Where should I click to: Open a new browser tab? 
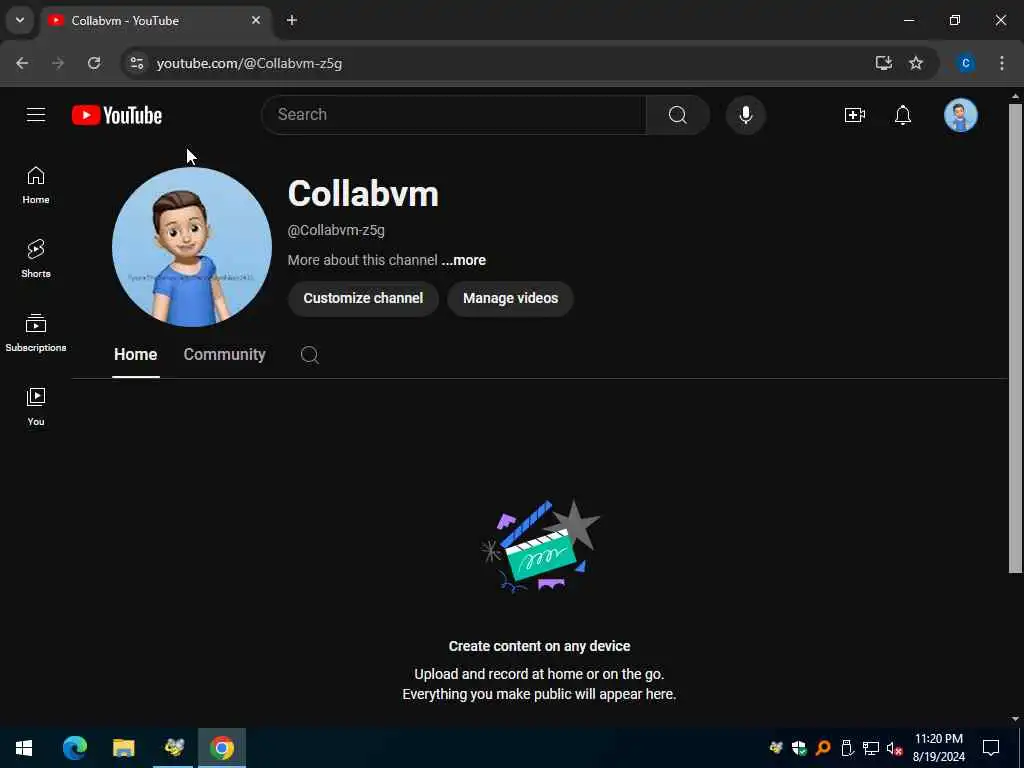tap(292, 20)
